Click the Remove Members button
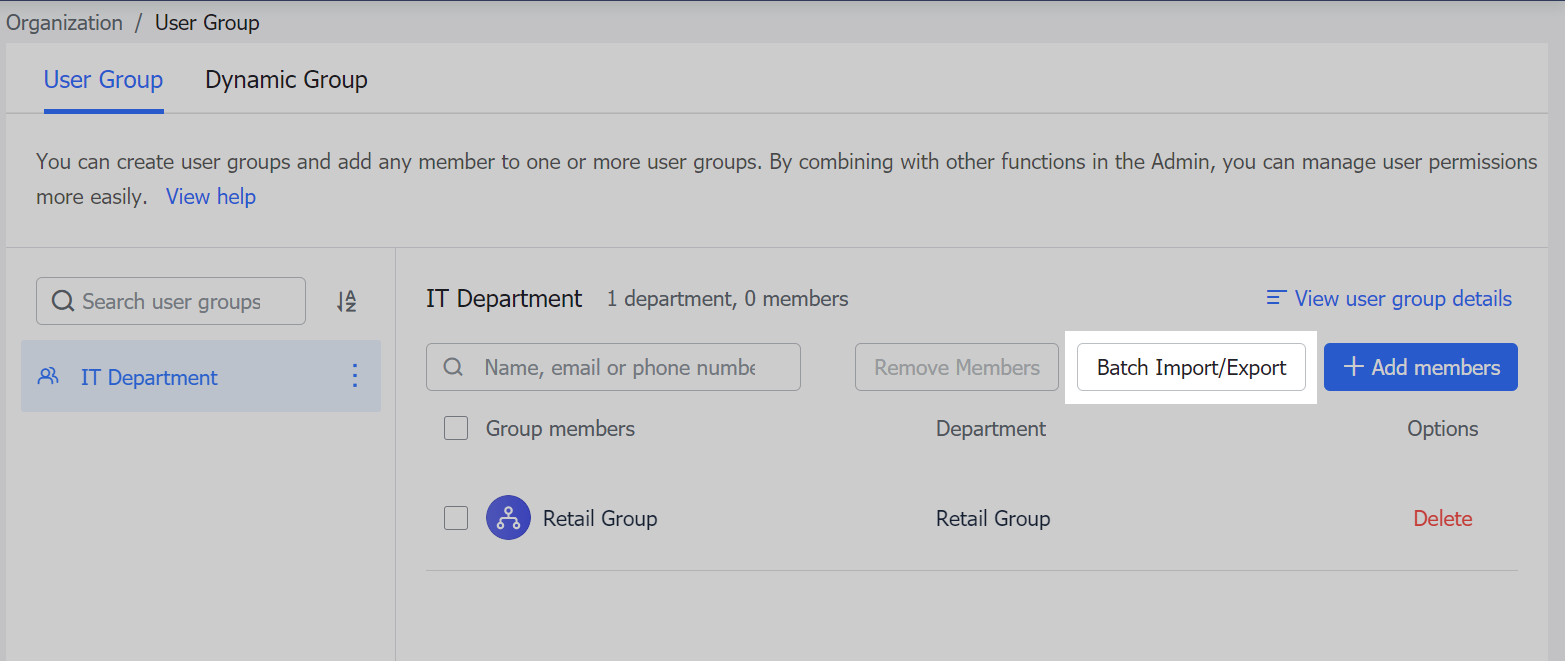This screenshot has width=1565, height=661. point(956,367)
